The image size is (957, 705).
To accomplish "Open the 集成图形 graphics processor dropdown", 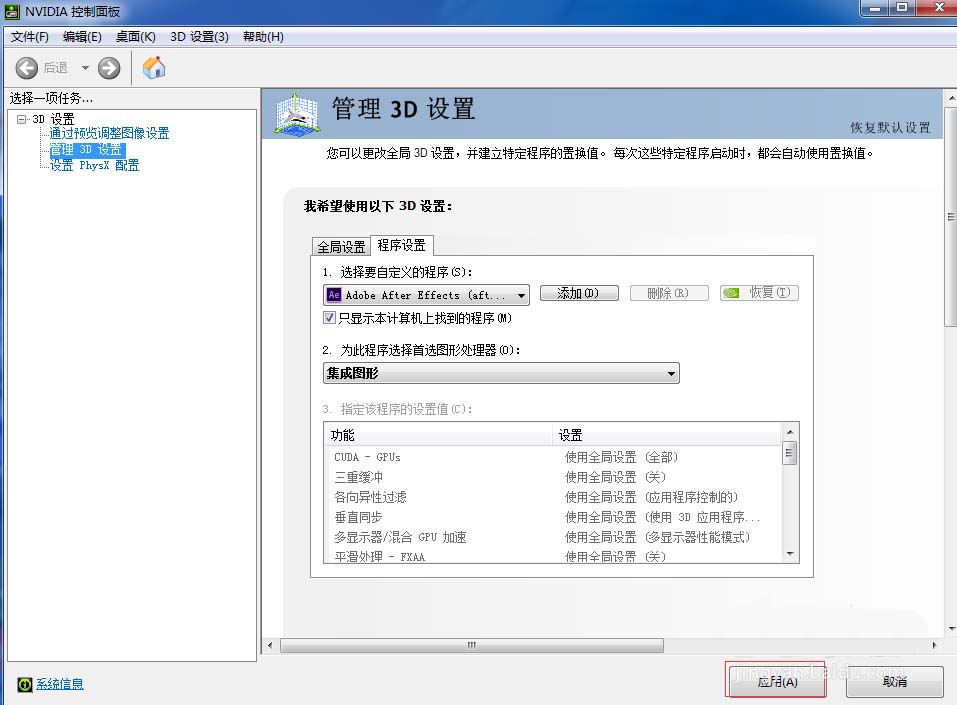I will pos(501,373).
